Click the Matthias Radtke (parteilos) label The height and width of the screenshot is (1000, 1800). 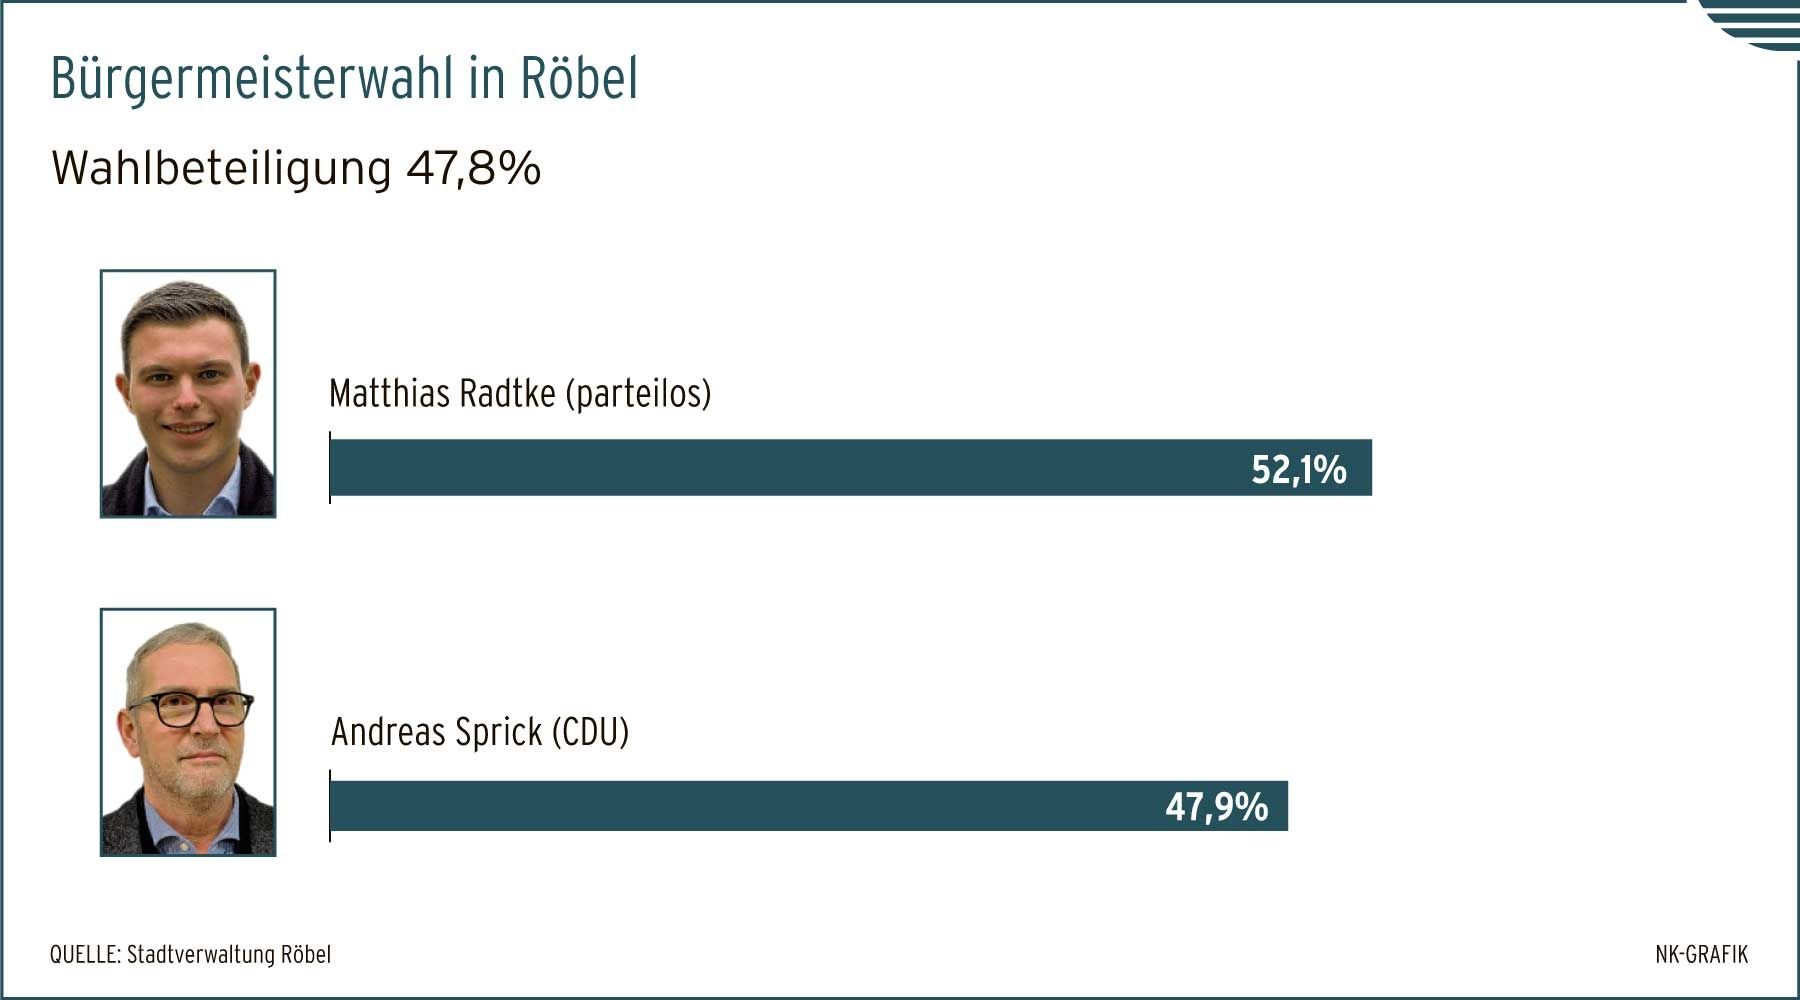click(520, 394)
